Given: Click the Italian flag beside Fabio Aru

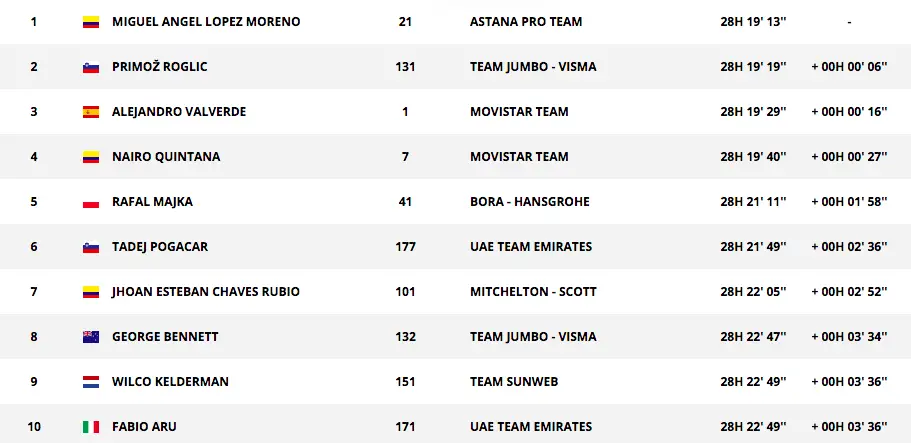Looking at the screenshot, I should [91, 427].
